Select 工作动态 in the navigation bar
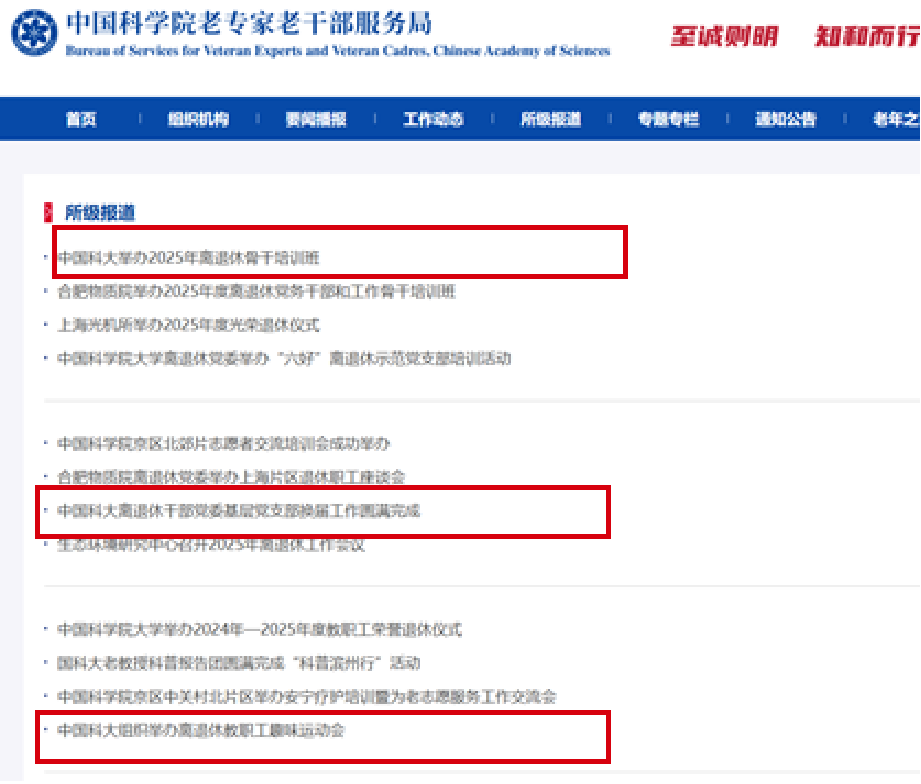This screenshot has width=921, height=784. [x=433, y=119]
